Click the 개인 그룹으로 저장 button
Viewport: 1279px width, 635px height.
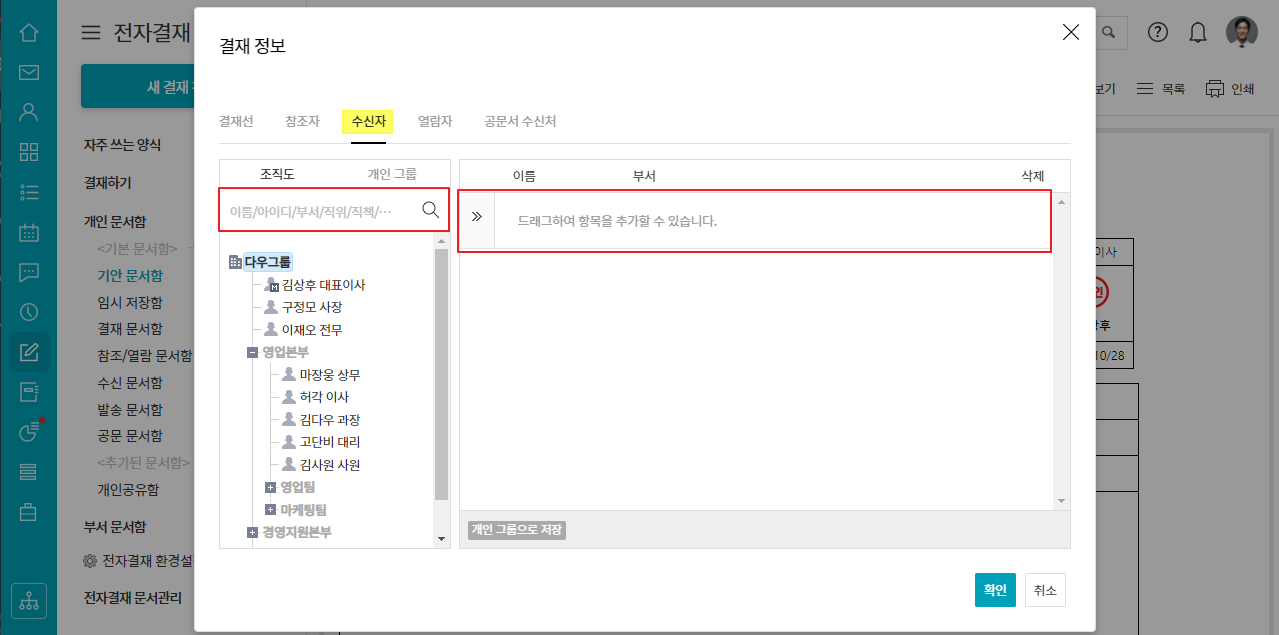pyautogui.click(x=517, y=529)
